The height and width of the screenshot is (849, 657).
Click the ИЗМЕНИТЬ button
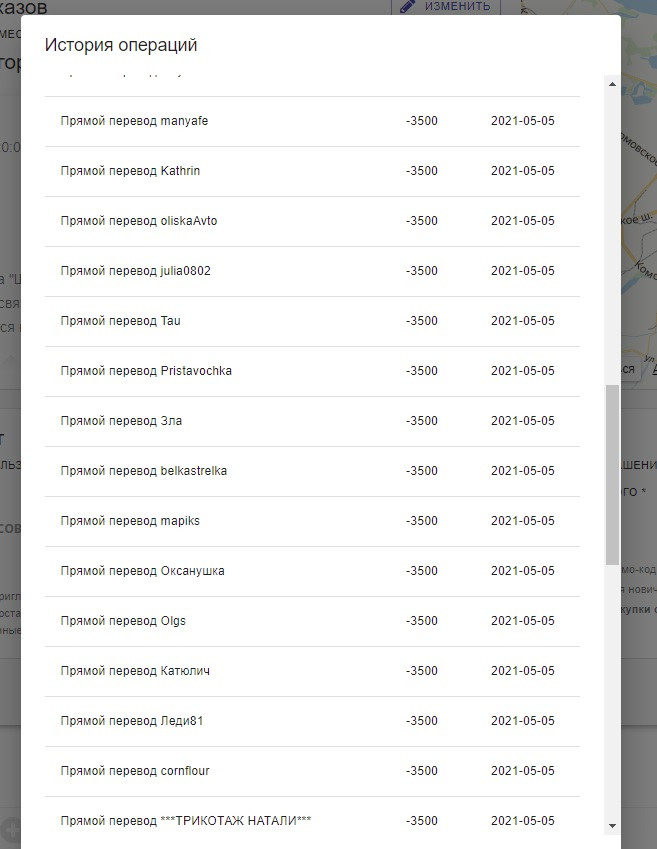point(446,7)
